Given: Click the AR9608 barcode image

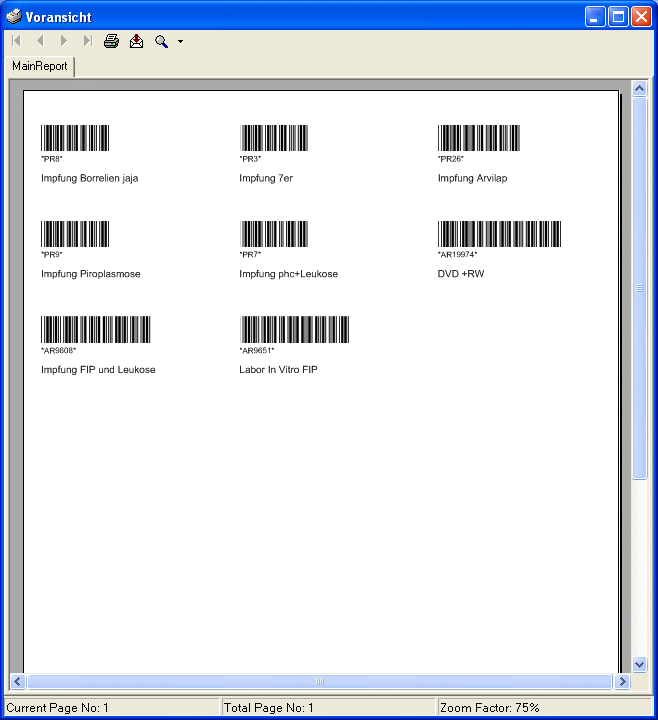Looking at the screenshot, I should tap(96, 329).
